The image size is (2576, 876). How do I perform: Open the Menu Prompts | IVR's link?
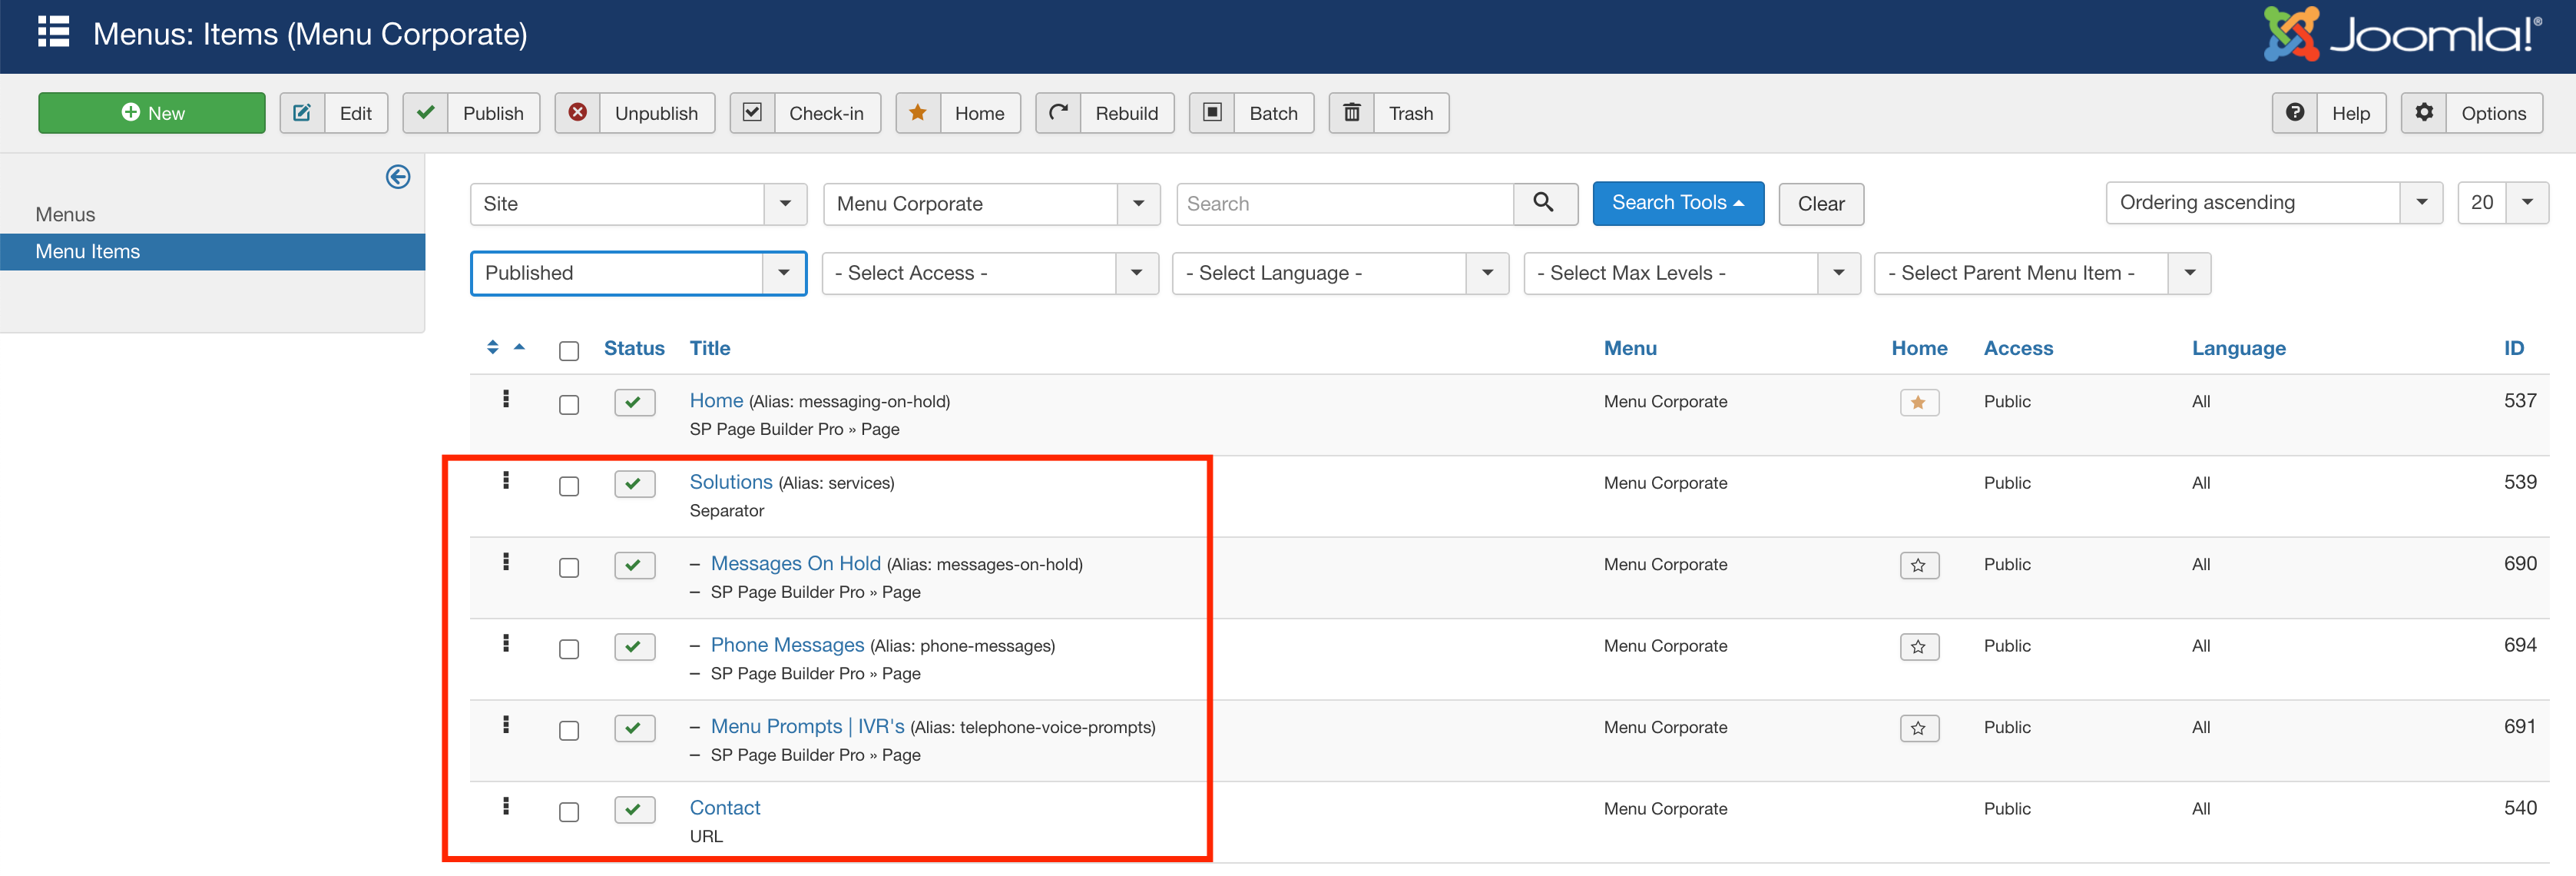(806, 727)
